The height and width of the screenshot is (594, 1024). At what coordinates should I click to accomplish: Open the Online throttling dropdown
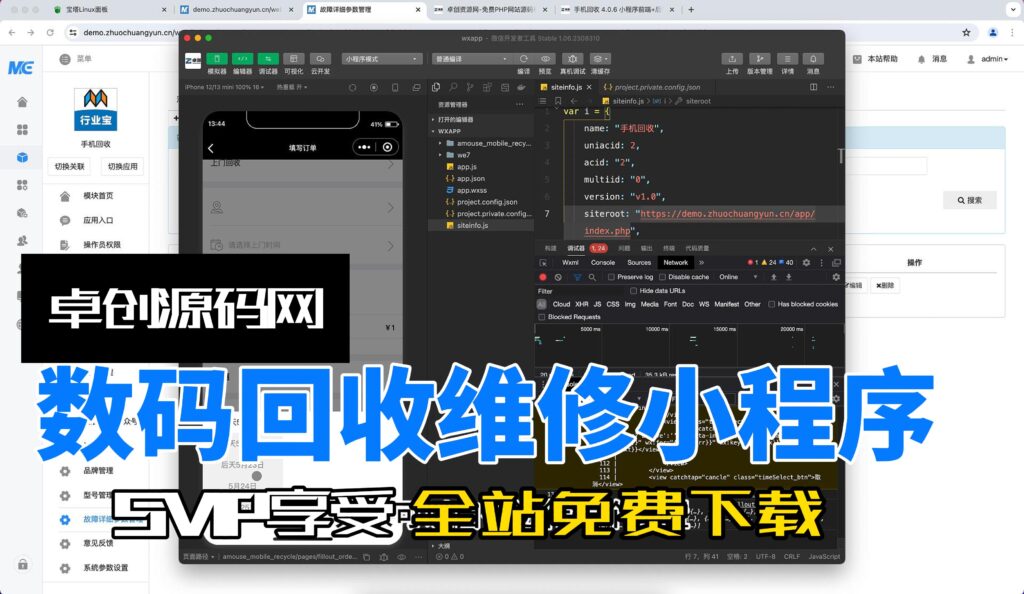[x=738, y=277]
